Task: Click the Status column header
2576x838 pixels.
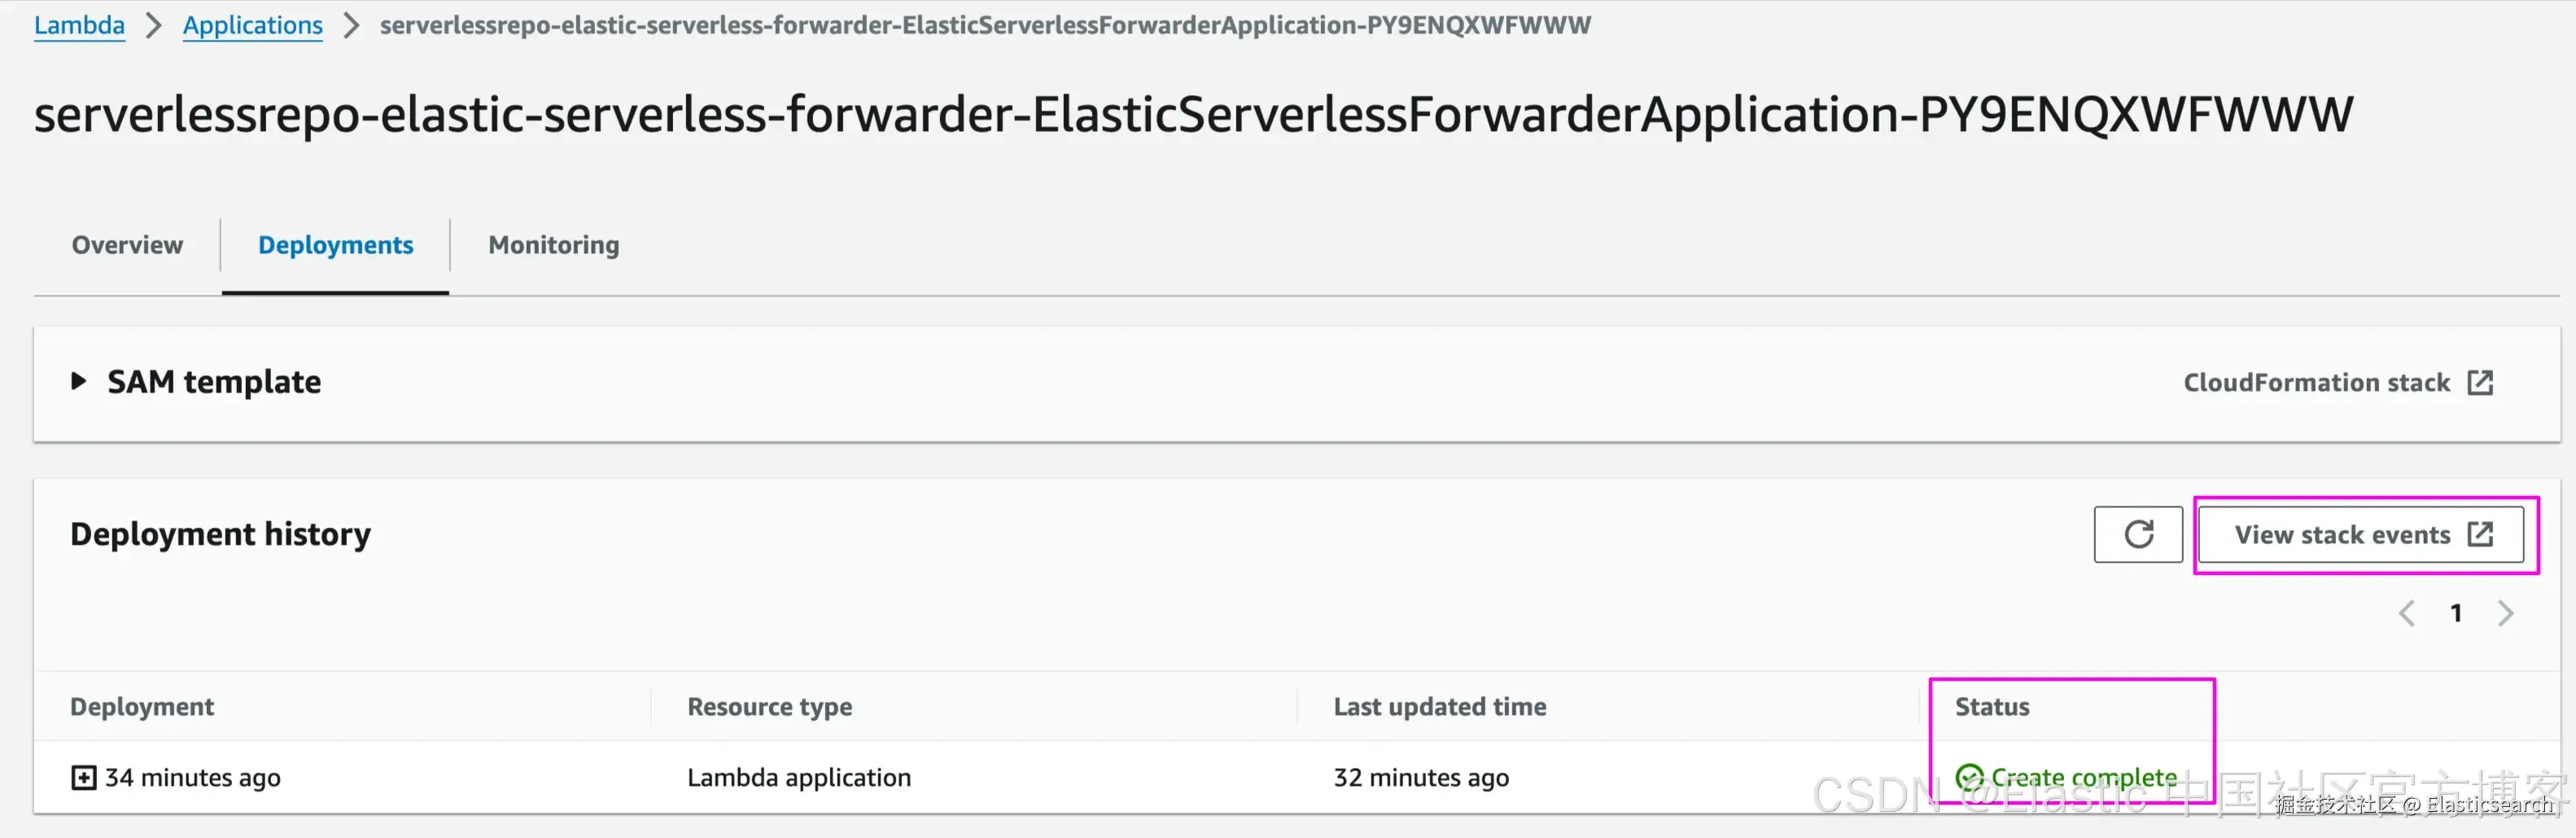Action: (1991, 706)
